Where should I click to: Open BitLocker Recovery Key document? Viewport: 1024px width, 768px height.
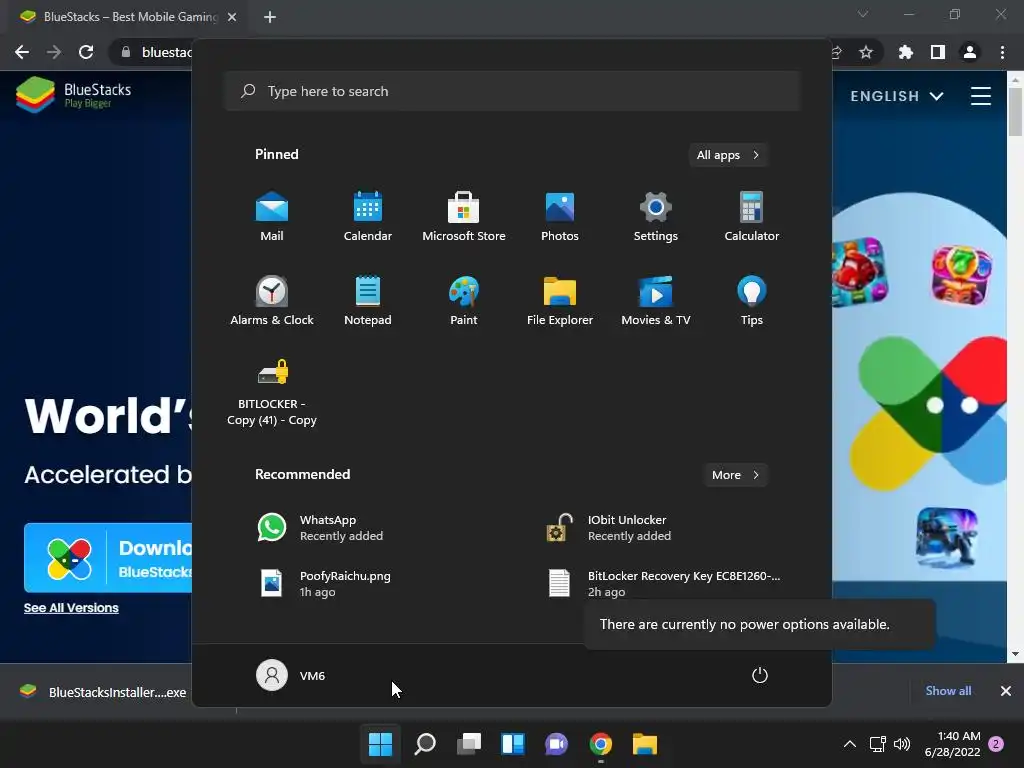tap(666, 583)
